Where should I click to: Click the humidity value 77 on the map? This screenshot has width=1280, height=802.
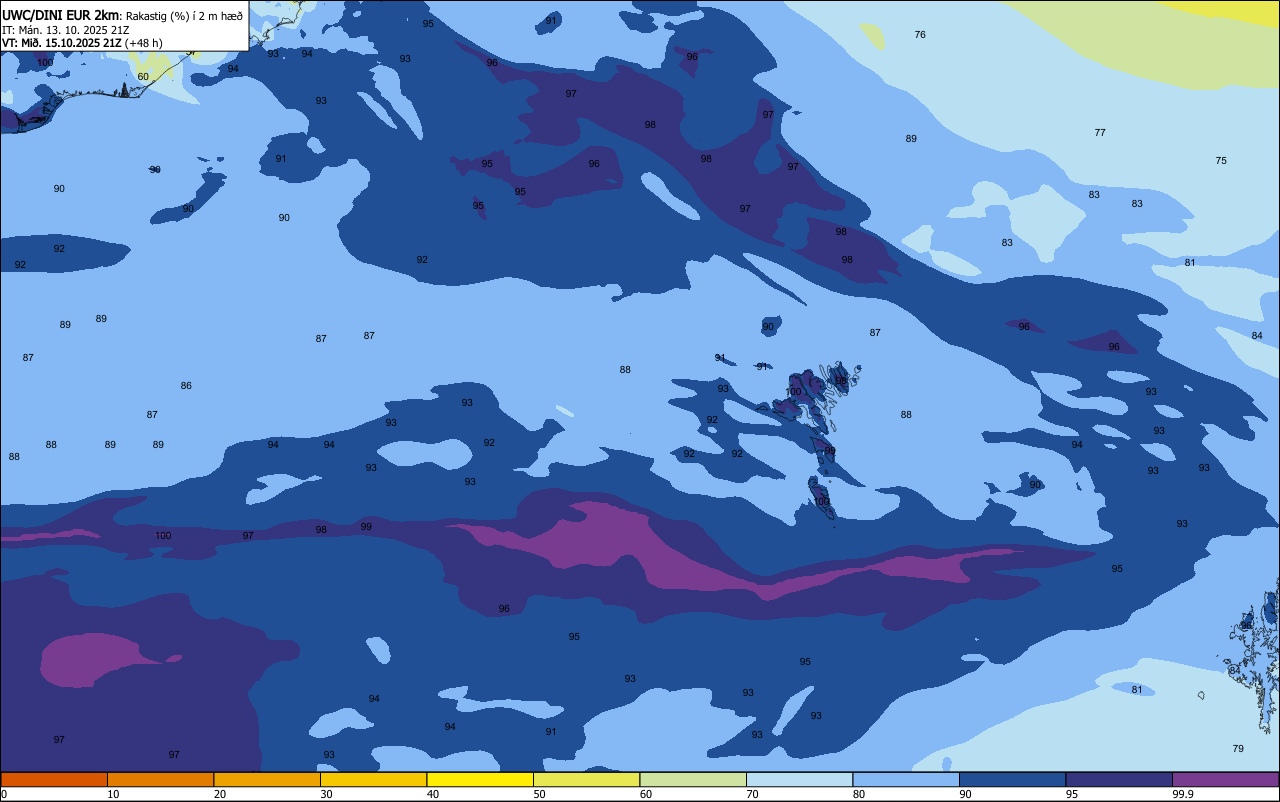click(1100, 133)
